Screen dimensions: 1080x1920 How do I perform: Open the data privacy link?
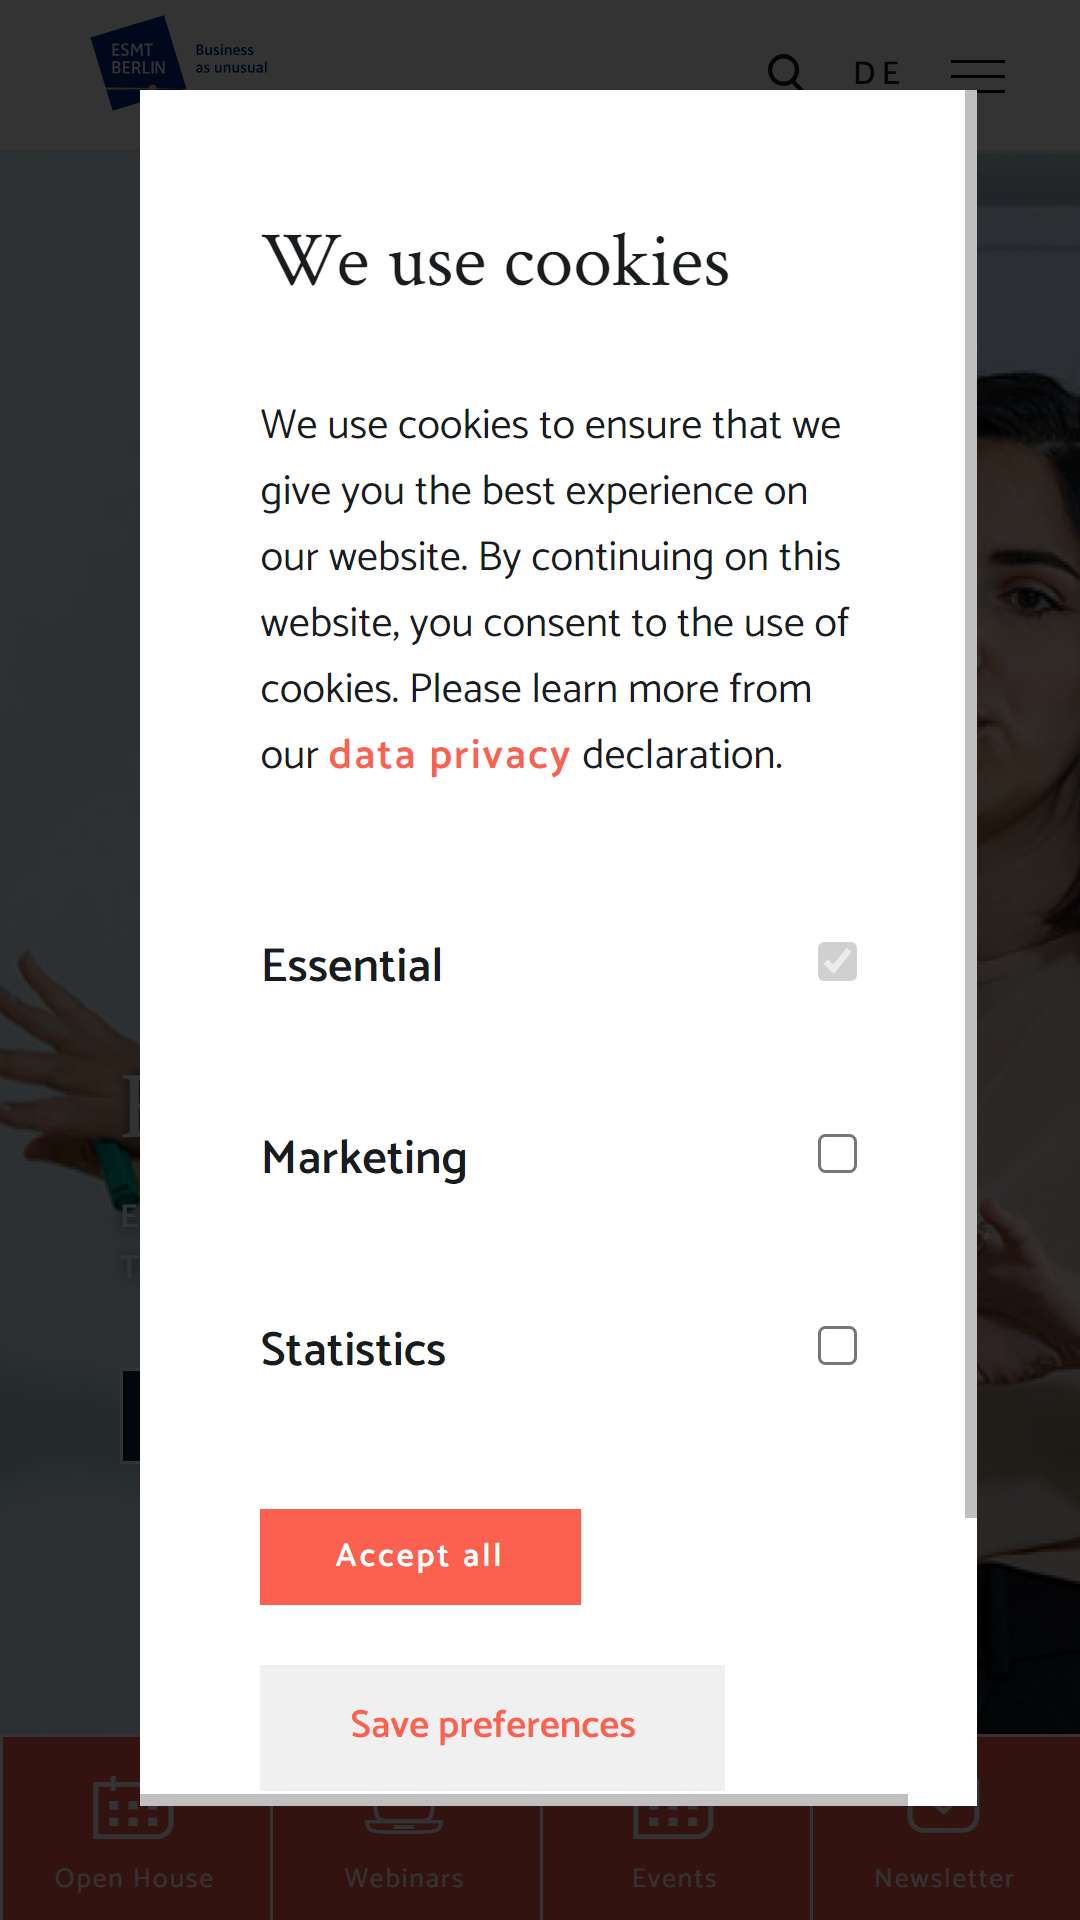(449, 755)
